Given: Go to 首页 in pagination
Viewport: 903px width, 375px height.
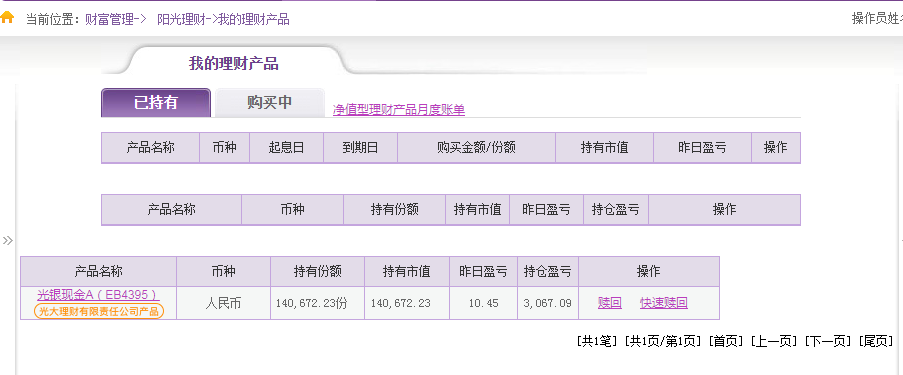Looking at the screenshot, I should click(x=726, y=341).
